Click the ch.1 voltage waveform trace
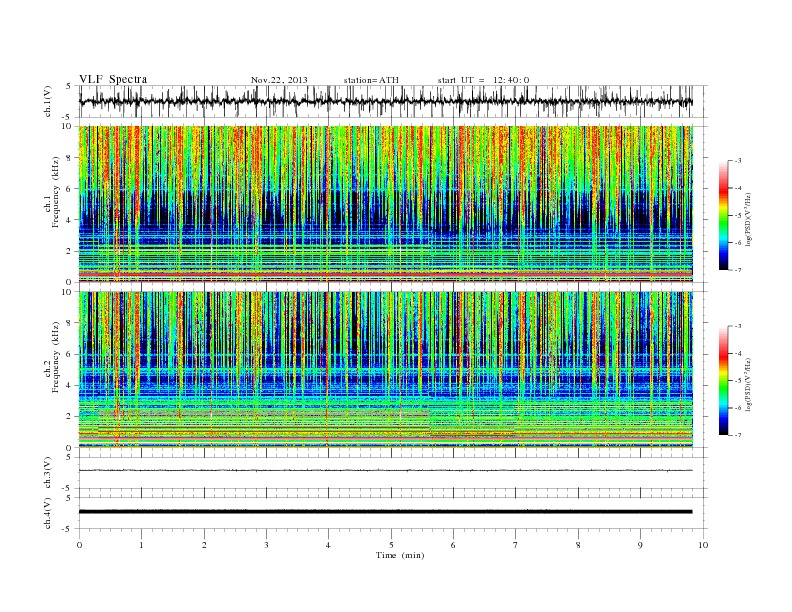This screenshot has height=612, width=792. pos(386,101)
